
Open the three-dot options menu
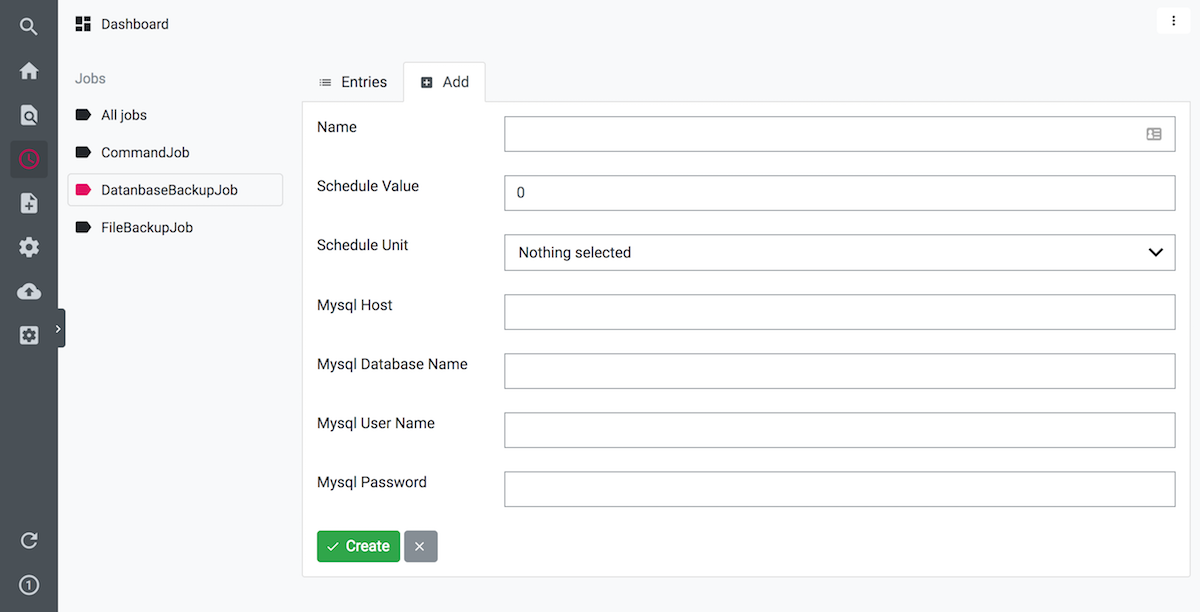point(1173,21)
